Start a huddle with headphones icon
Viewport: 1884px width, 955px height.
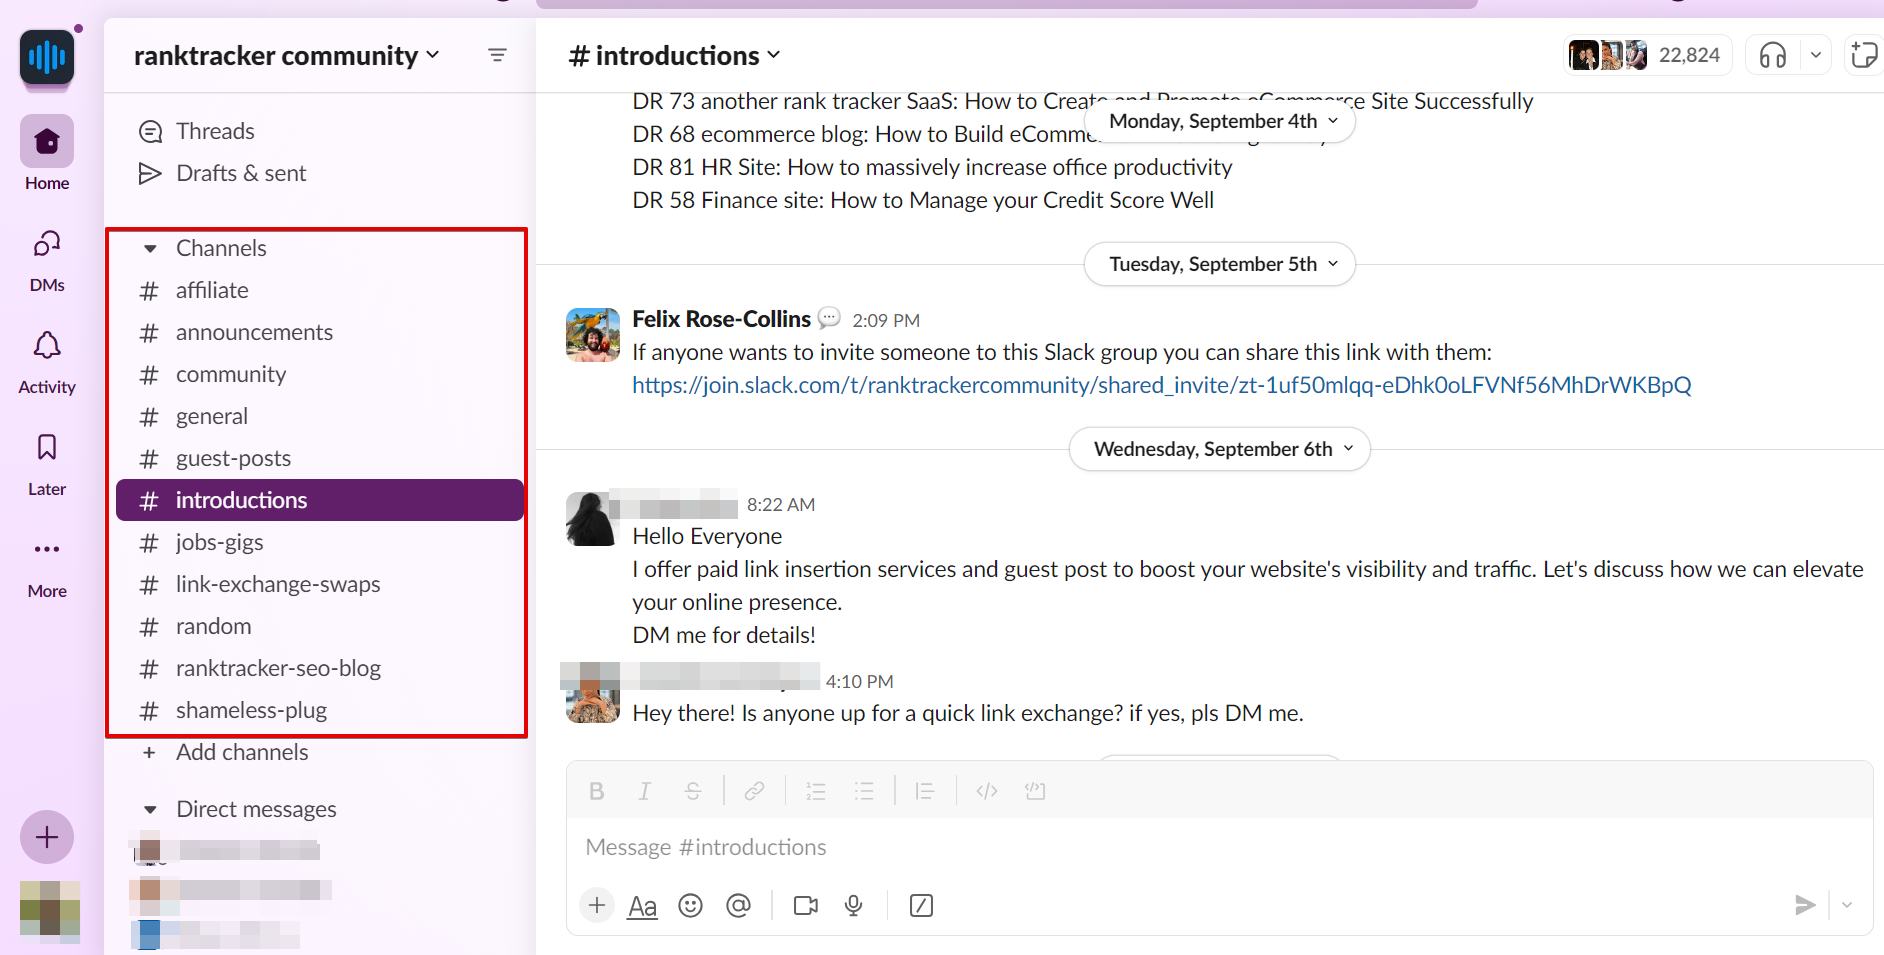(1773, 55)
